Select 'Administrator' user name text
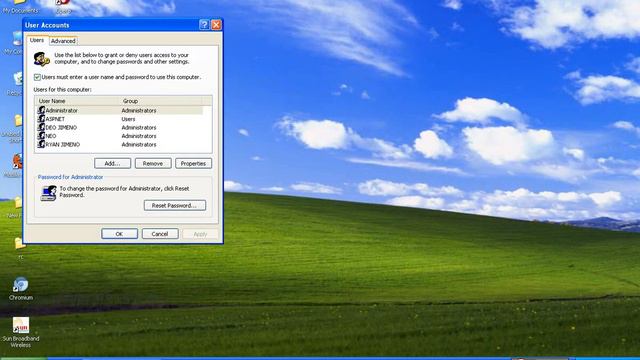Image resolution: width=640 pixels, height=360 pixels. coord(62,111)
